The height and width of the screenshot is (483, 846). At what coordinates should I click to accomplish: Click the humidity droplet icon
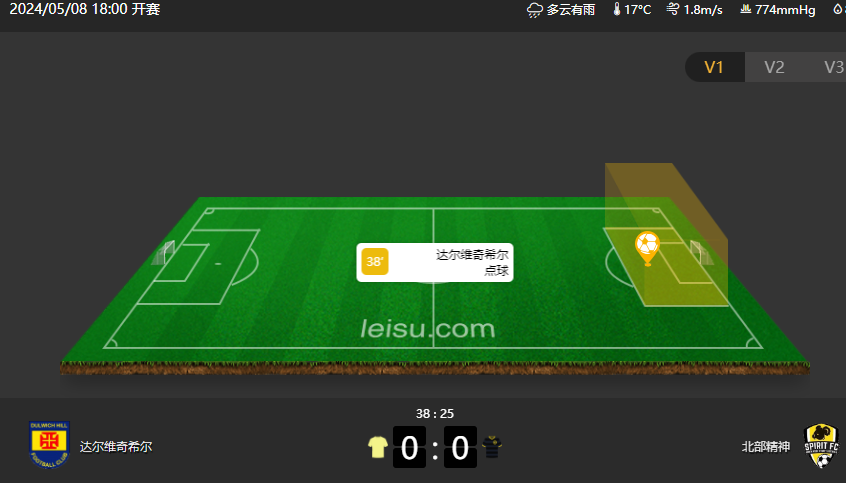[x=838, y=9]
